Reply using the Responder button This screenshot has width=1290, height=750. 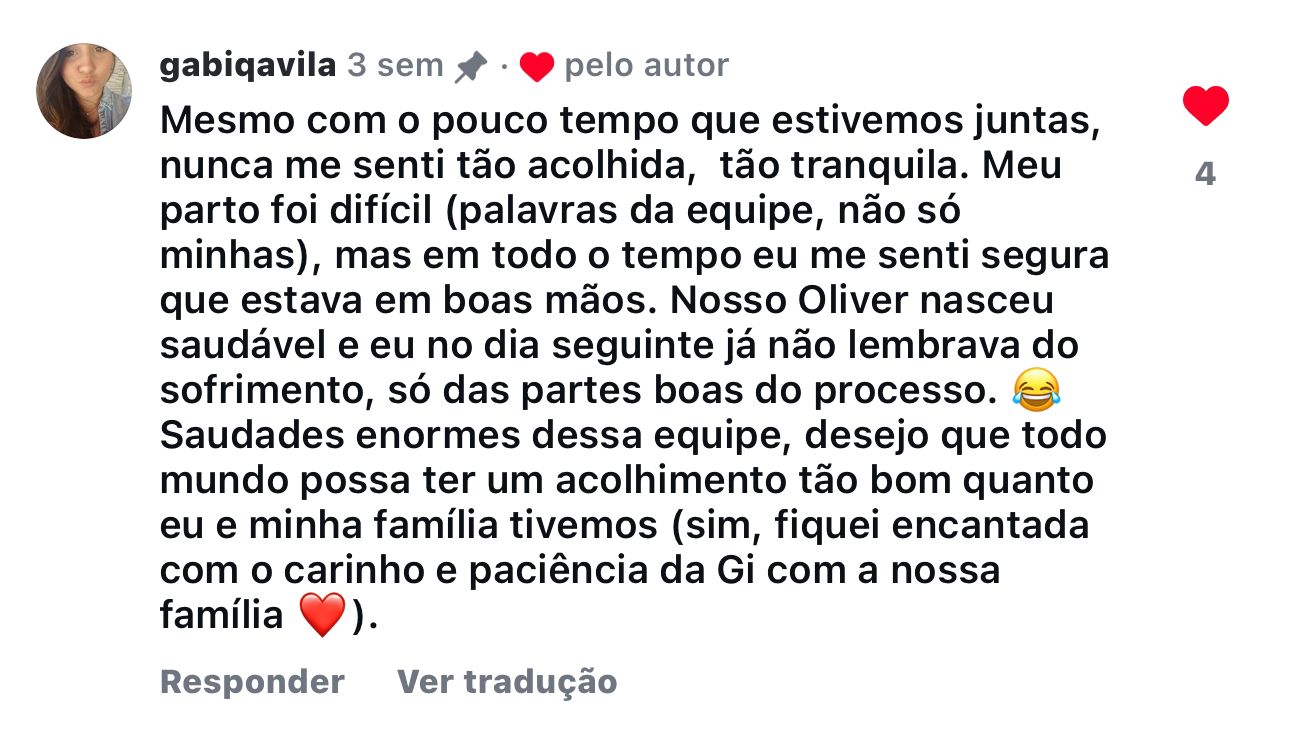252,681
